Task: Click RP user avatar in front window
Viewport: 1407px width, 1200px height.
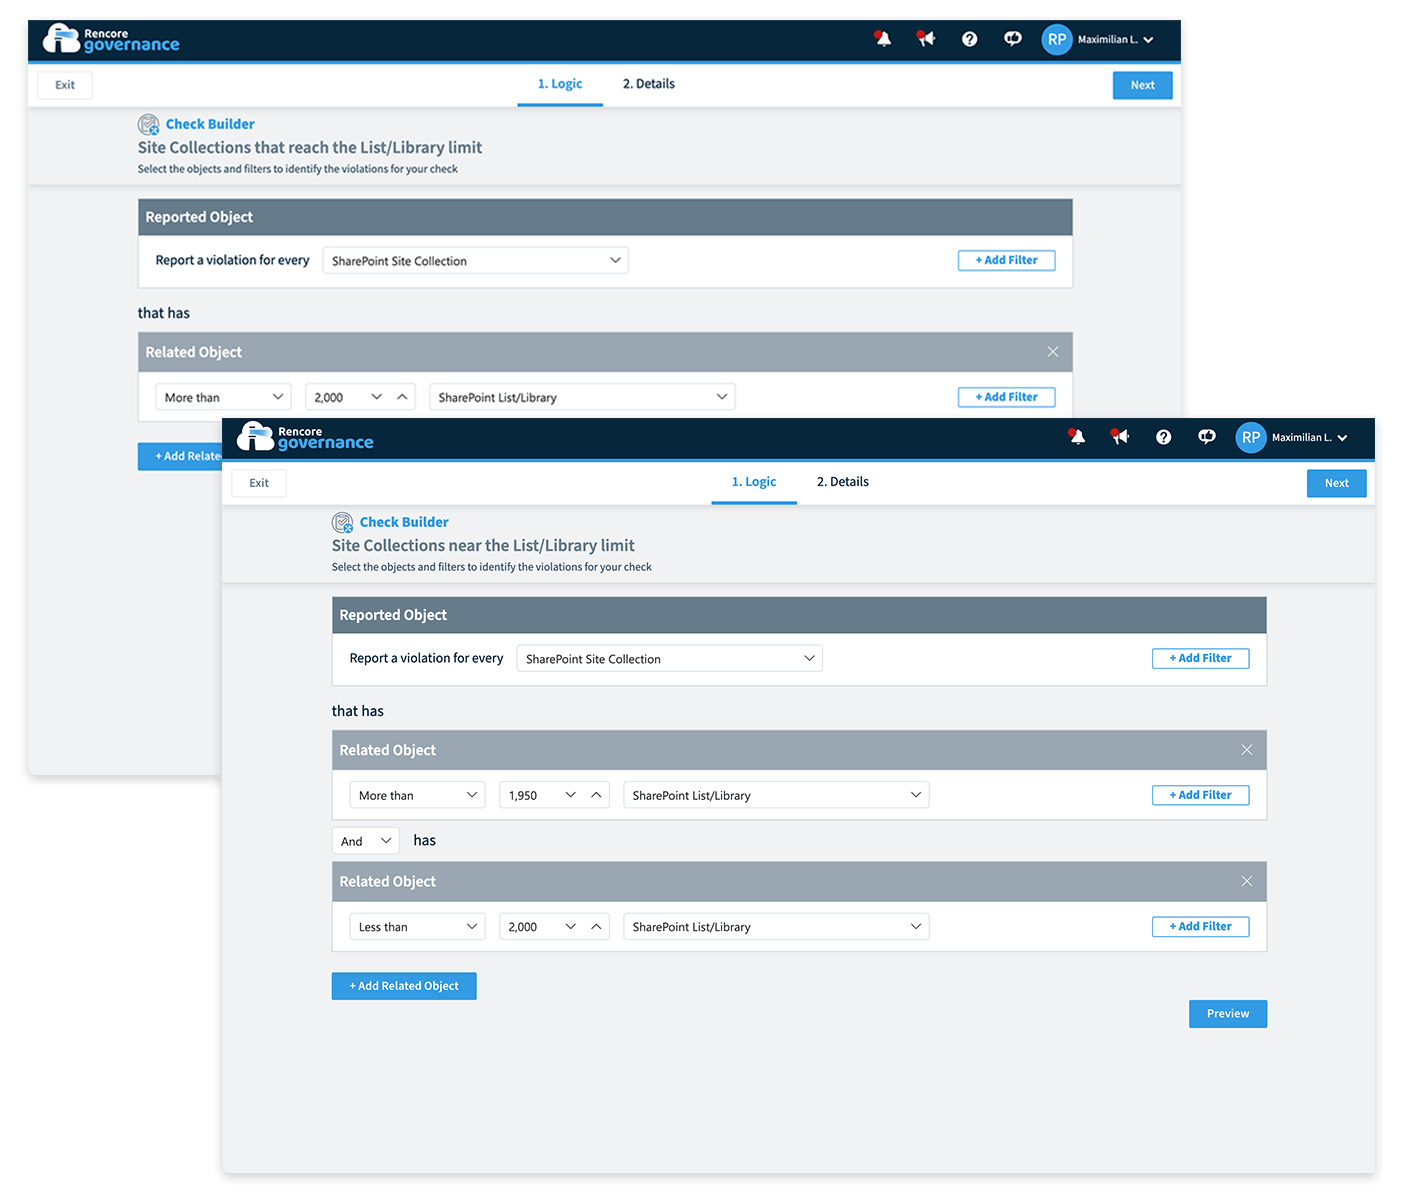Action: click(1251, 437)
